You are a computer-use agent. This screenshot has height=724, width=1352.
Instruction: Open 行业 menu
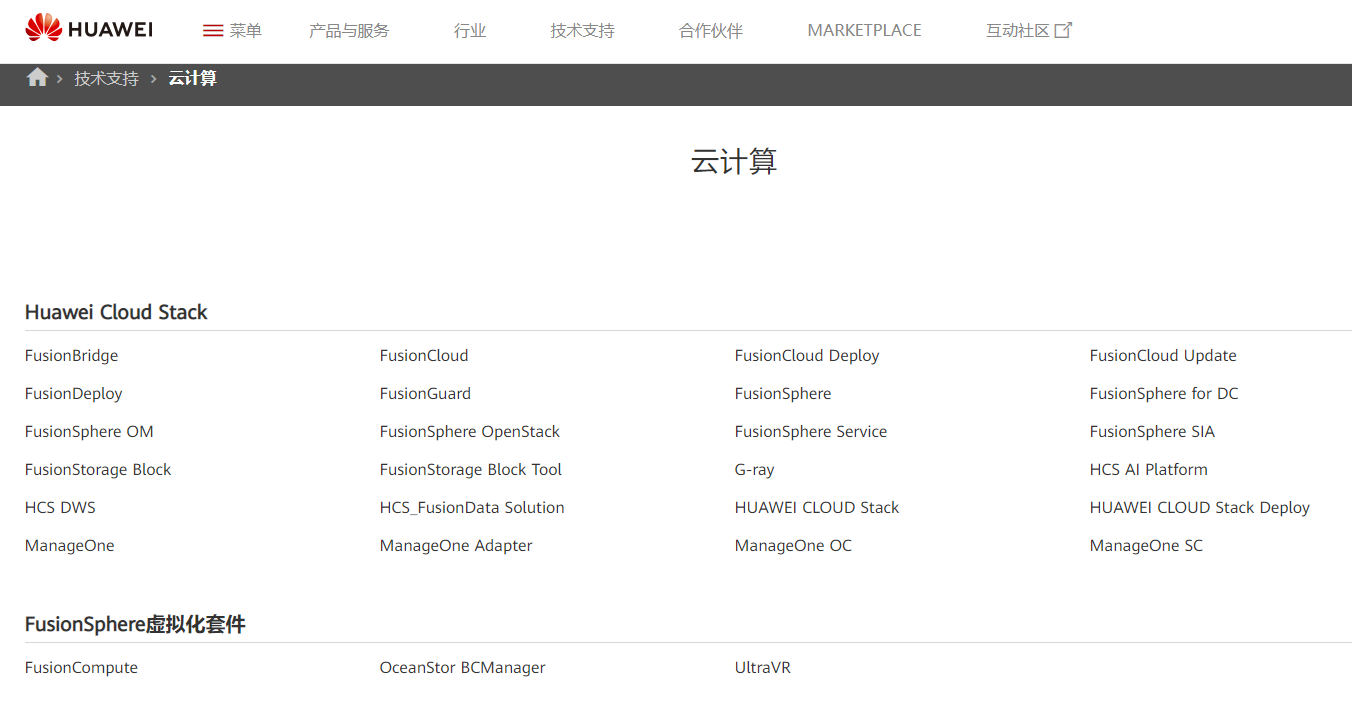(470, 31)
